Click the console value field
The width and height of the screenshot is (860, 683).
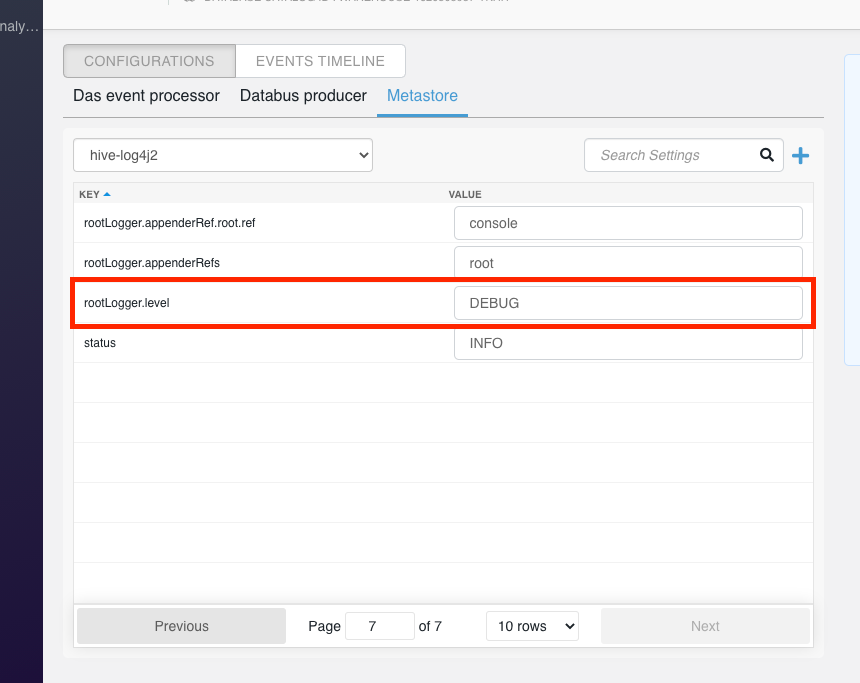[628, 223]
